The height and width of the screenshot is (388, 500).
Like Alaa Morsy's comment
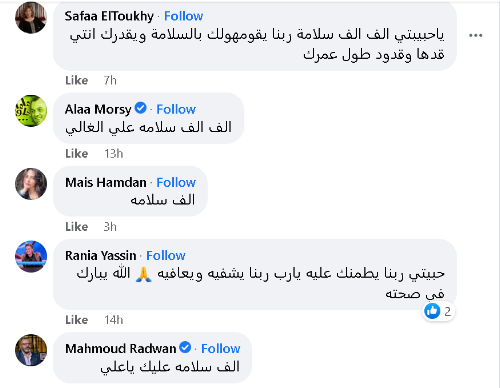[77, 154]
